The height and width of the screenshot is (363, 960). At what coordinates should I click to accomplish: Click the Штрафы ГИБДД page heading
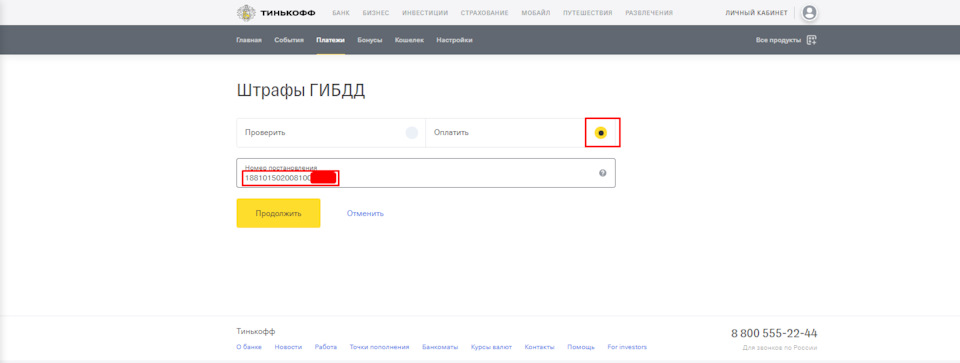click(x=301, y=91)
